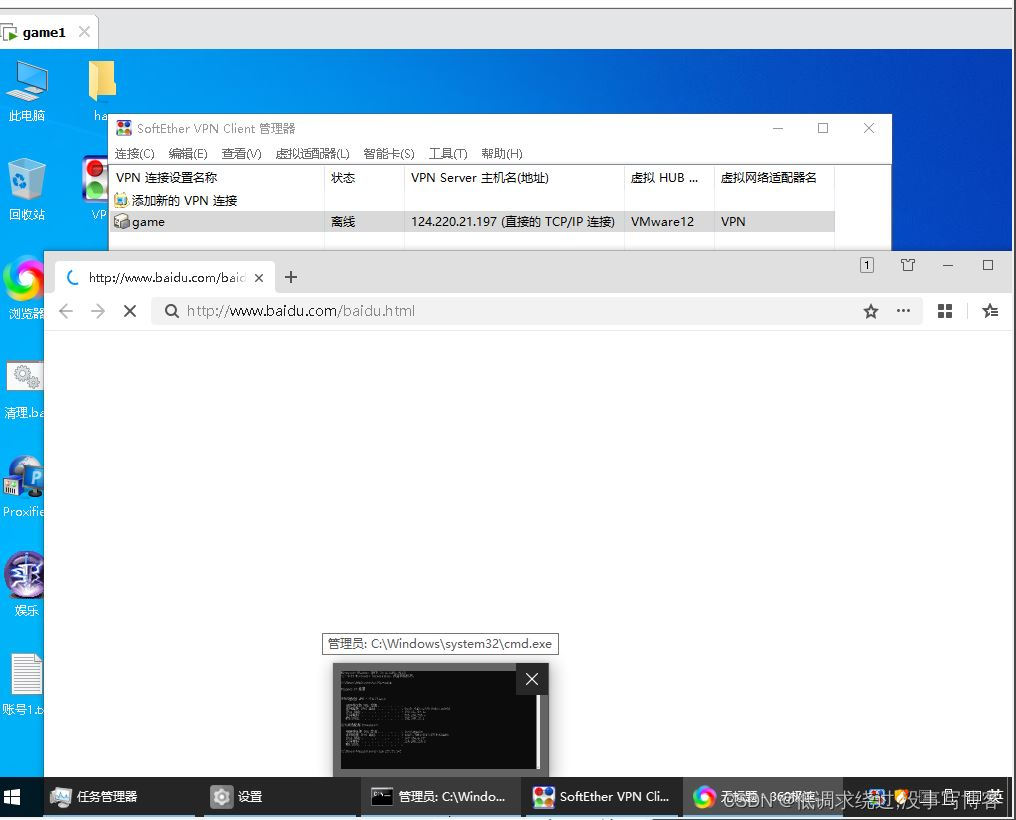Open the browser skin shirt icon
1016x820 pixels.
point(908,265)
